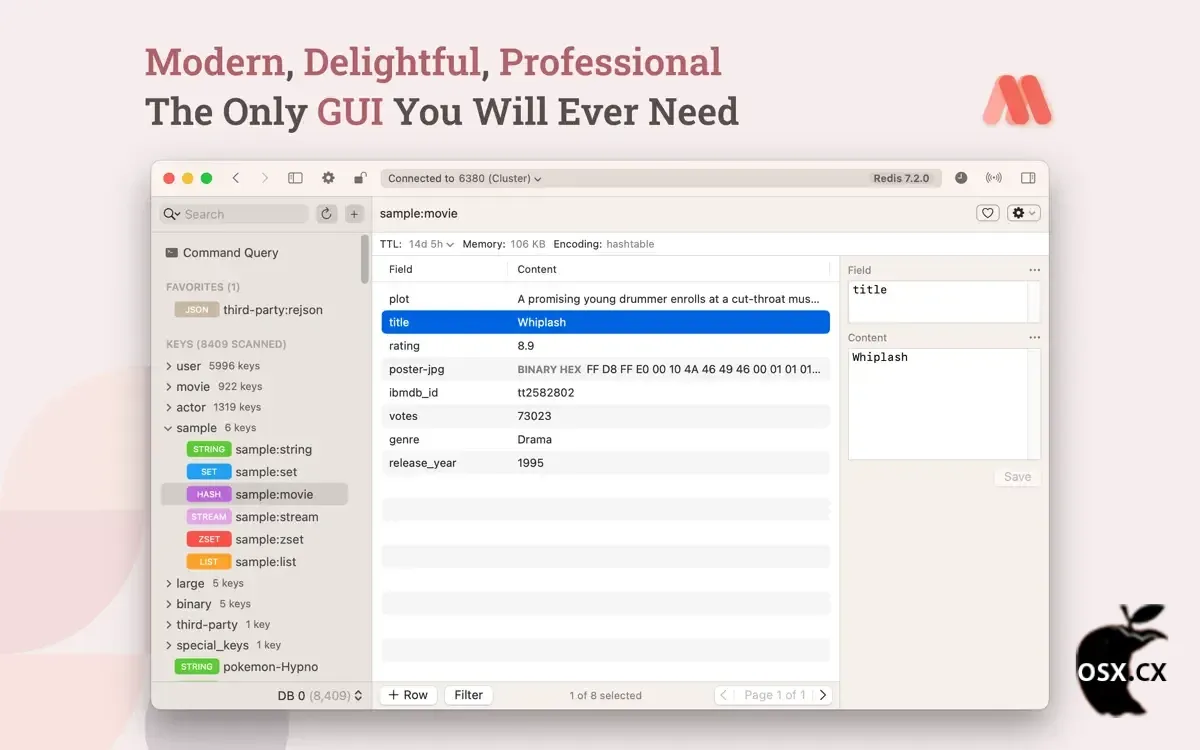Screen dimensions: 1200x750
Task: Go back with the left arrow
Action: [236, 178]
